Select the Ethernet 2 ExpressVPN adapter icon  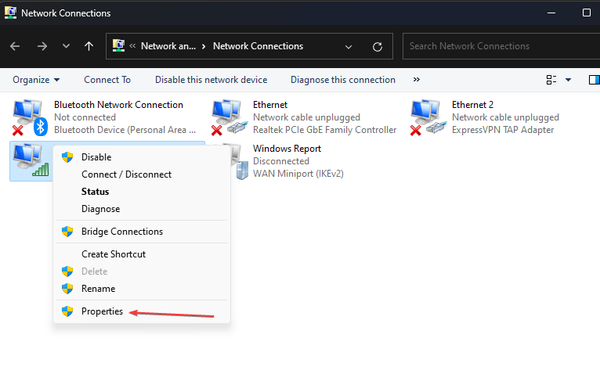pos(428,118)
